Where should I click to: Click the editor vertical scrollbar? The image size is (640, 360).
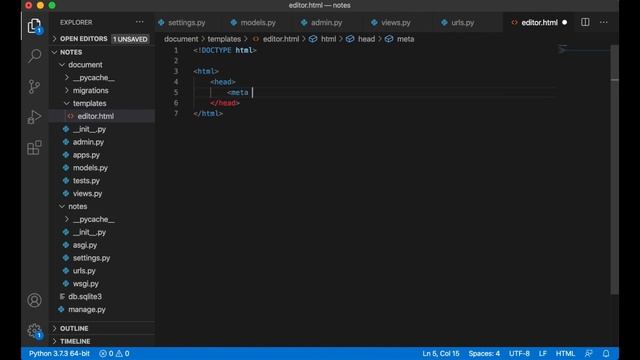pyautogui.click(x=615, y=169)
